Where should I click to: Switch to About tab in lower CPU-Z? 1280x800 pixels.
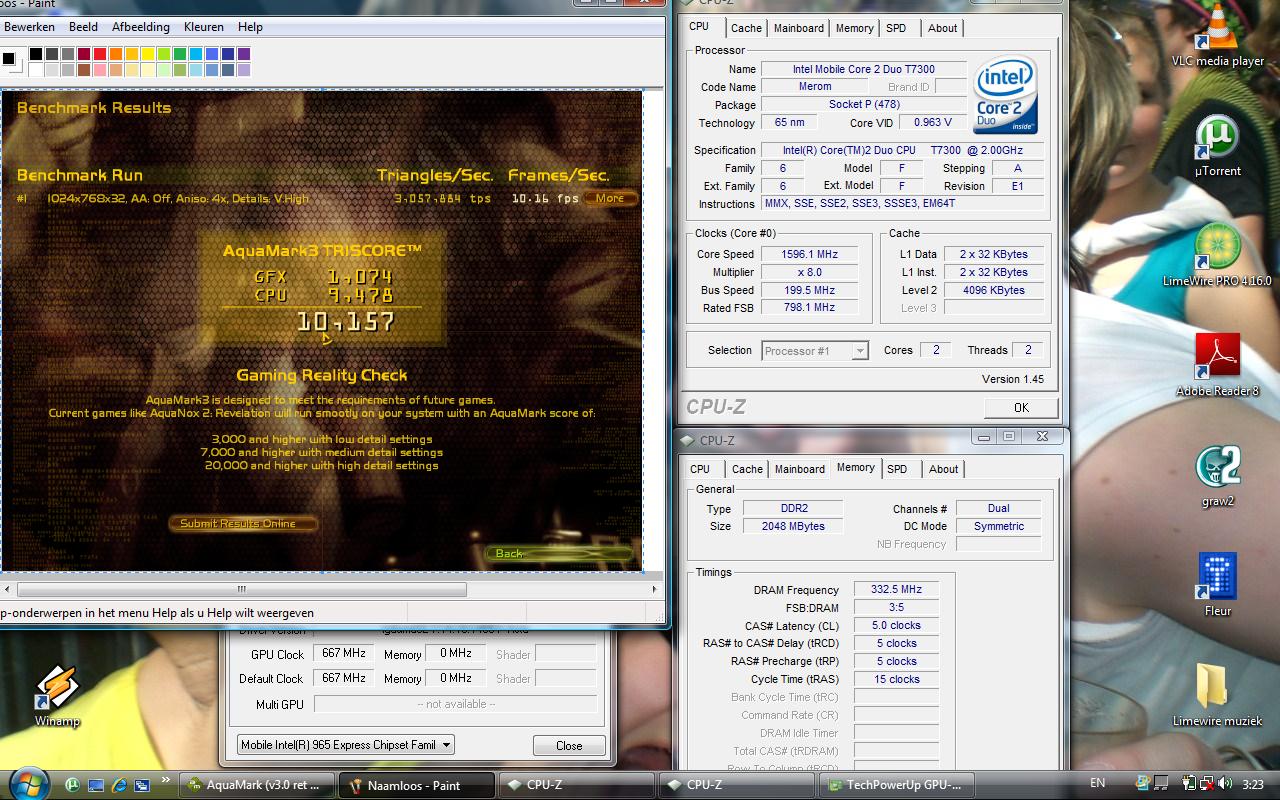[x=944, y=469]
